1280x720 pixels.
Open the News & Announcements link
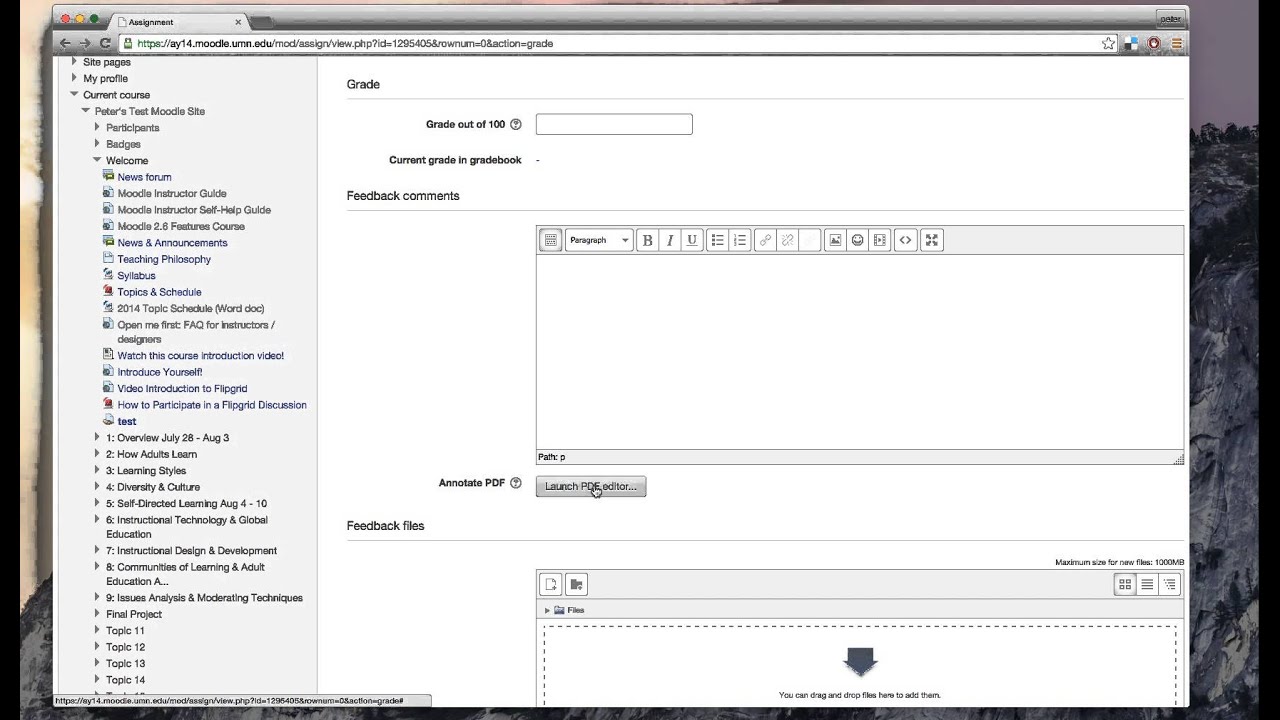tap(172, 243)
